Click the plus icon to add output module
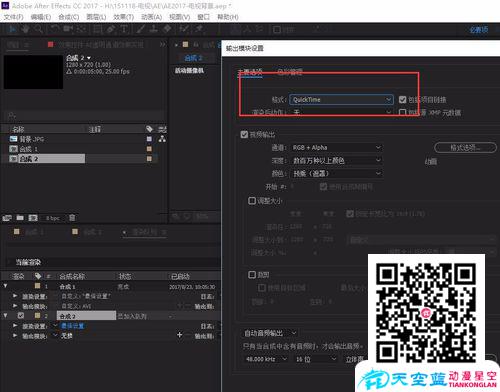 pyautogui.click(x=179, y=335)
